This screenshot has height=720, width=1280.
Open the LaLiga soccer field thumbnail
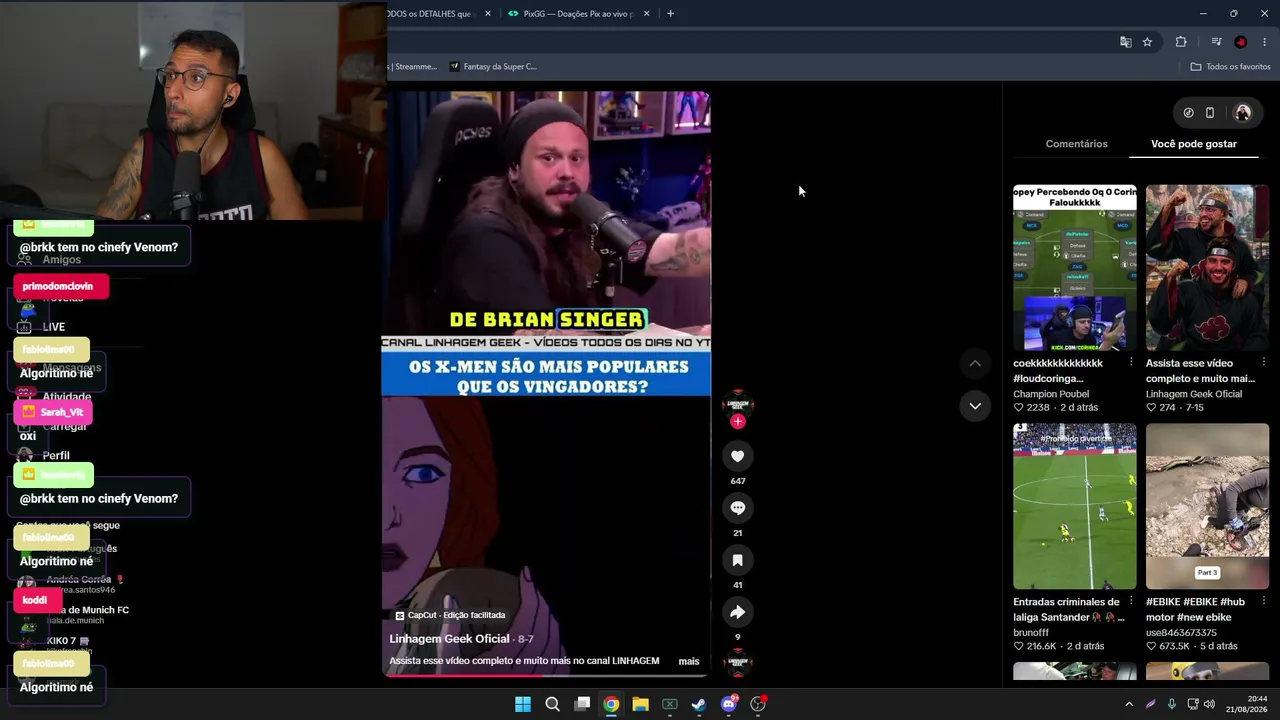click(1075, 507)
